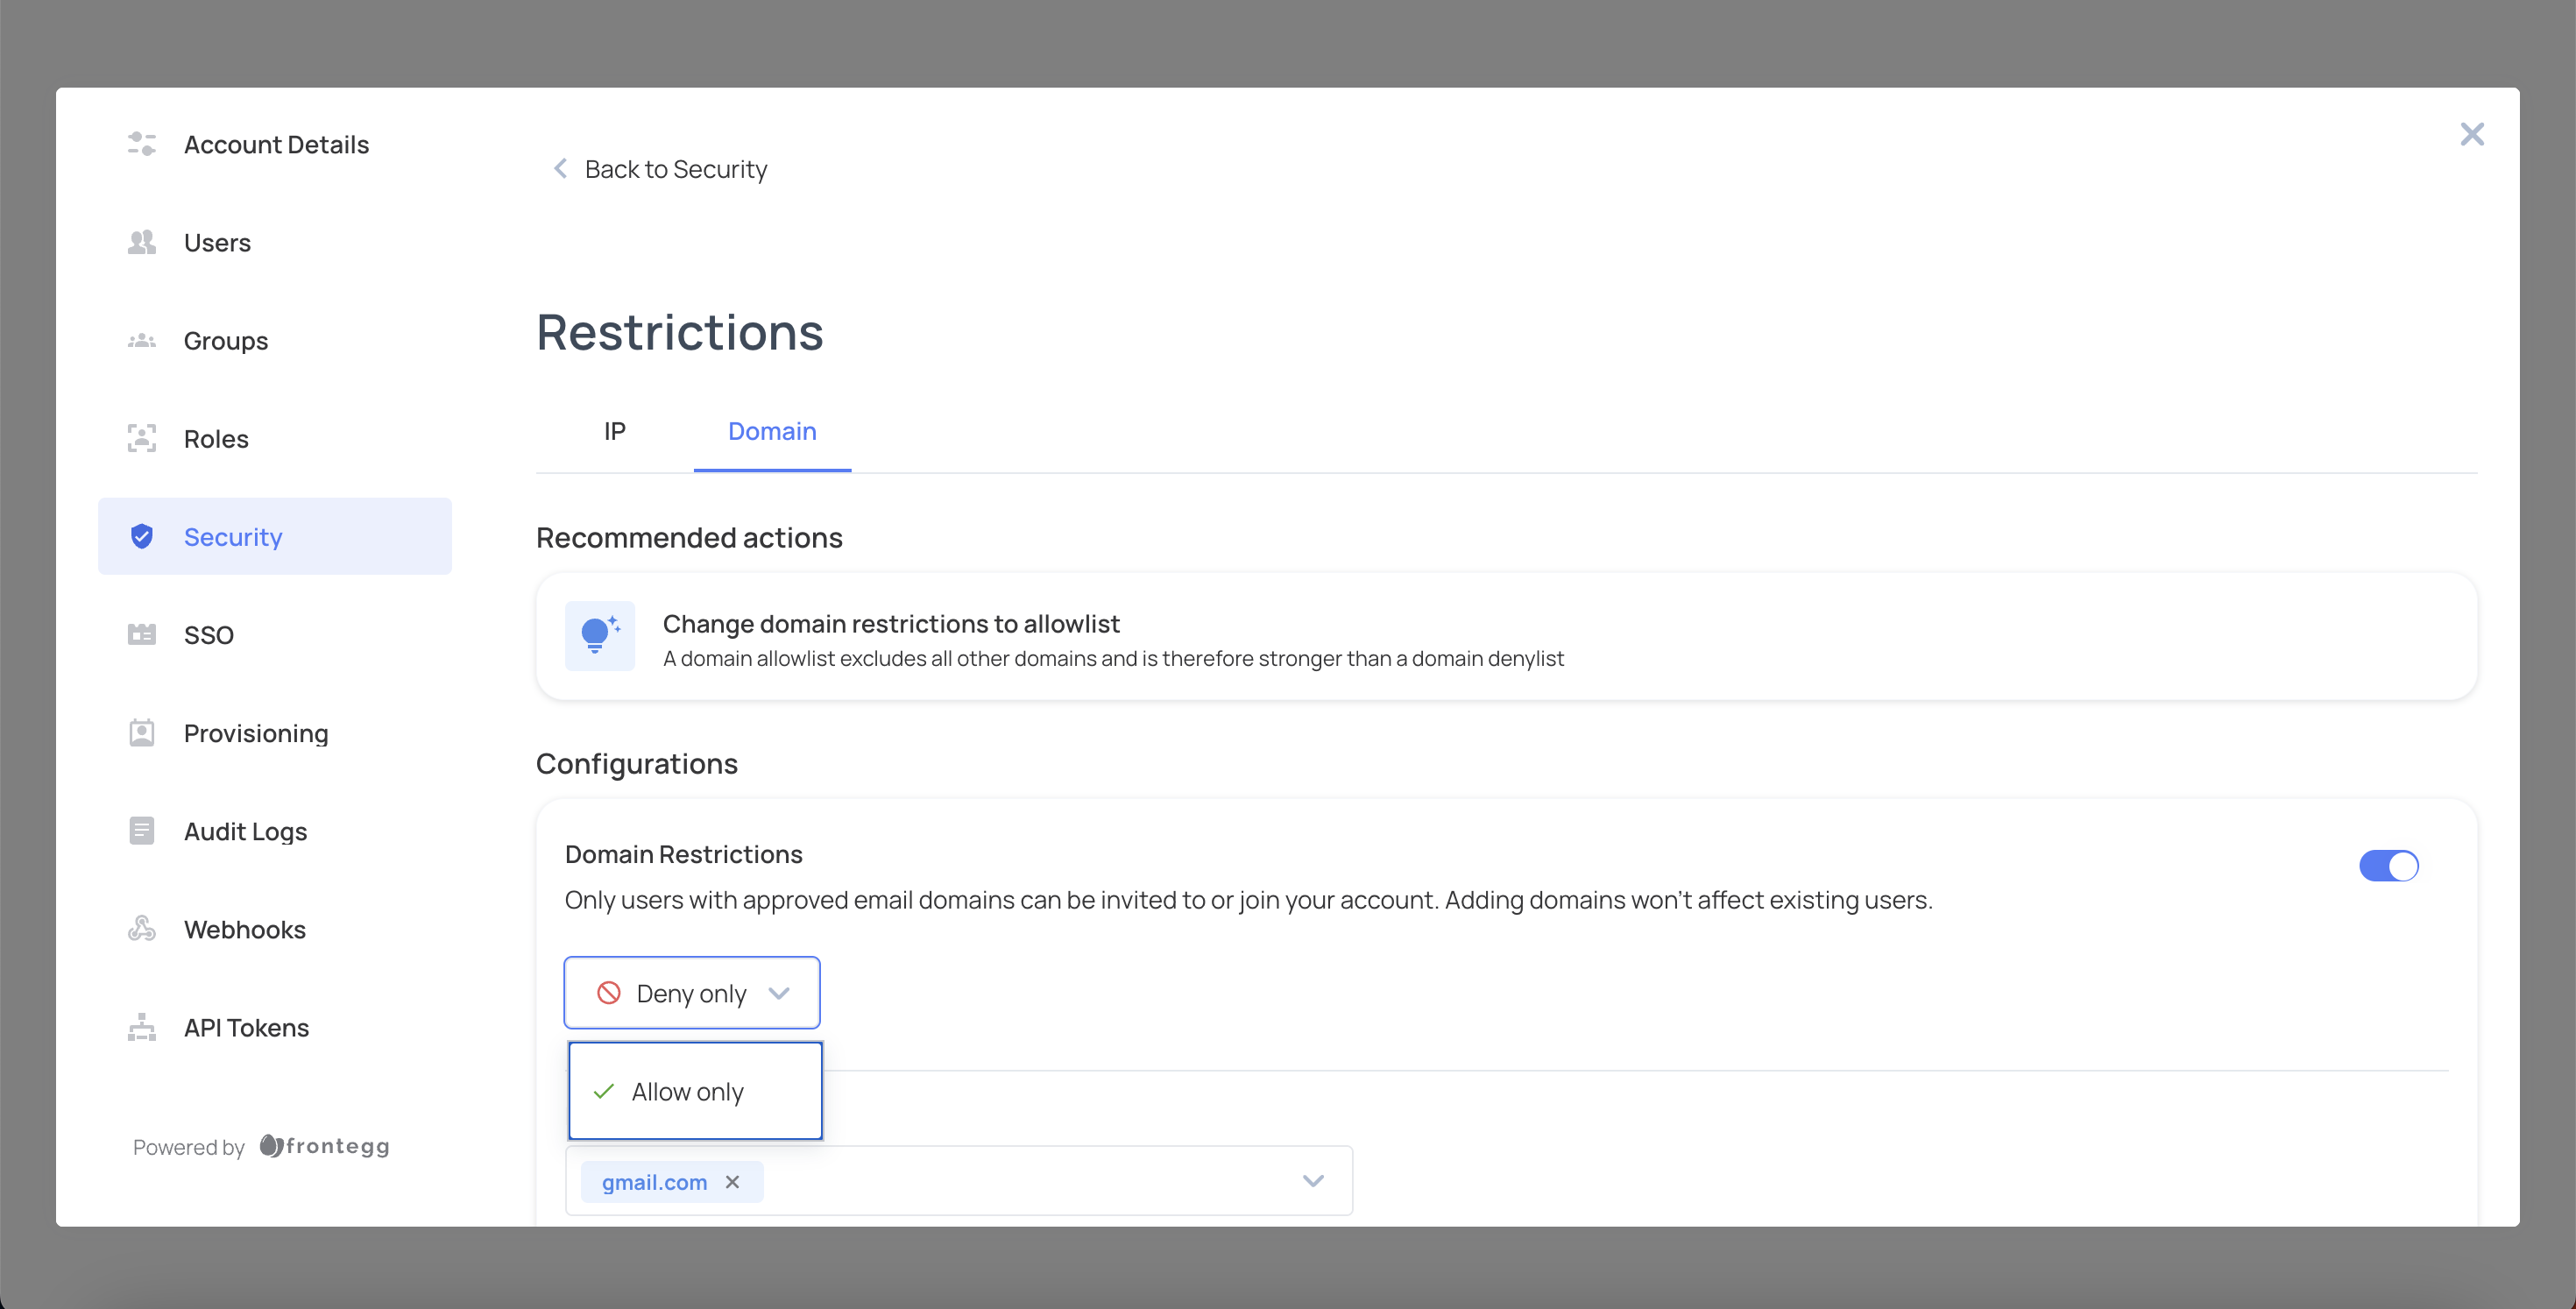Click the Security shield icon
Viewport: 2576px width, 1309px height.
[x=142, y=537]
